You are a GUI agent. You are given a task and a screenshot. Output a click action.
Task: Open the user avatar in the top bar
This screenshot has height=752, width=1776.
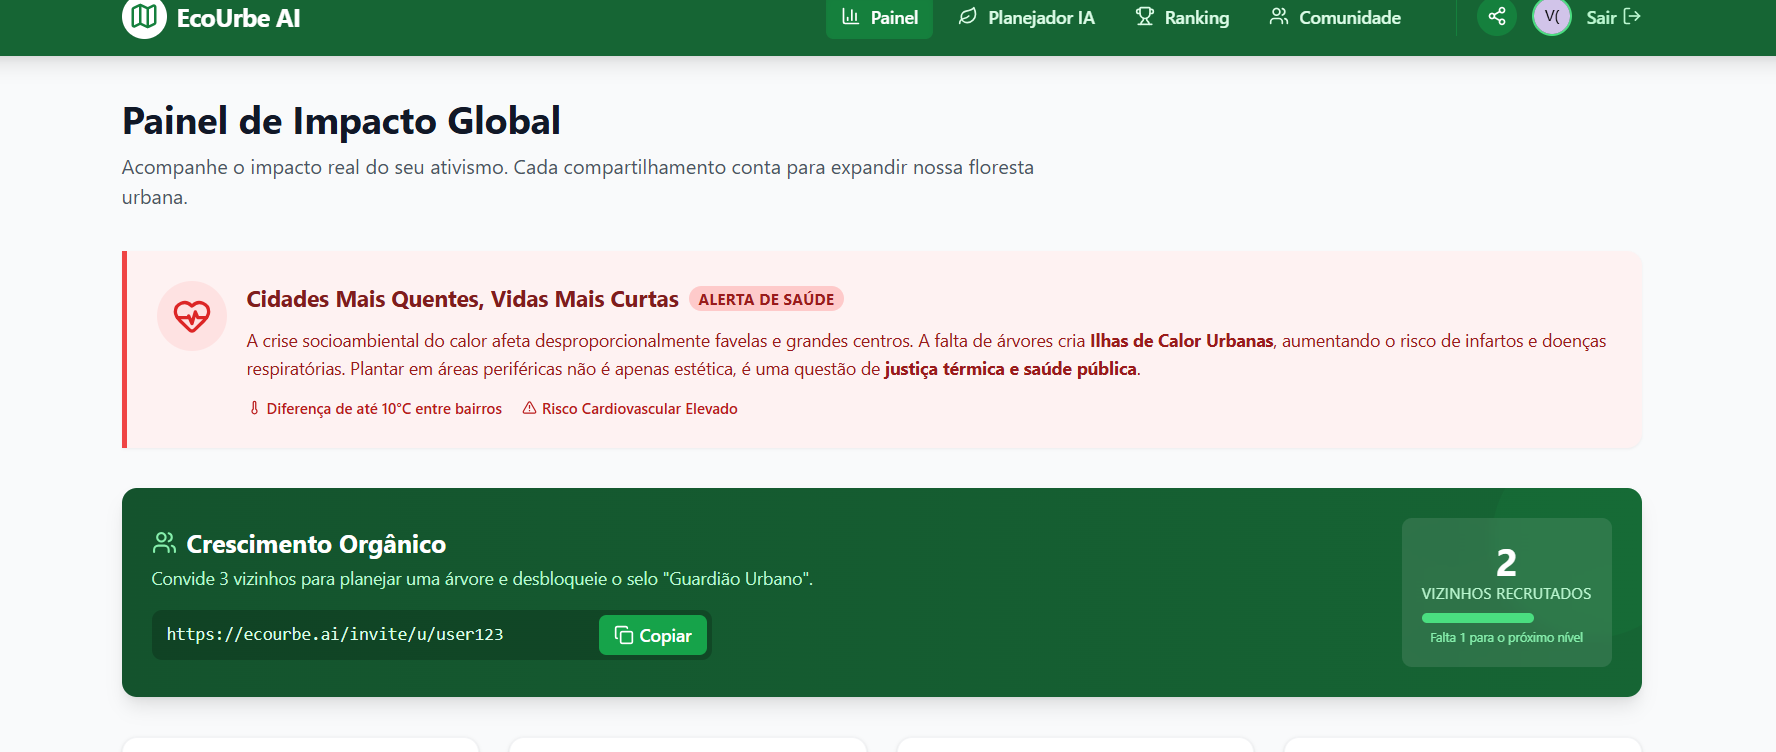1551,17
